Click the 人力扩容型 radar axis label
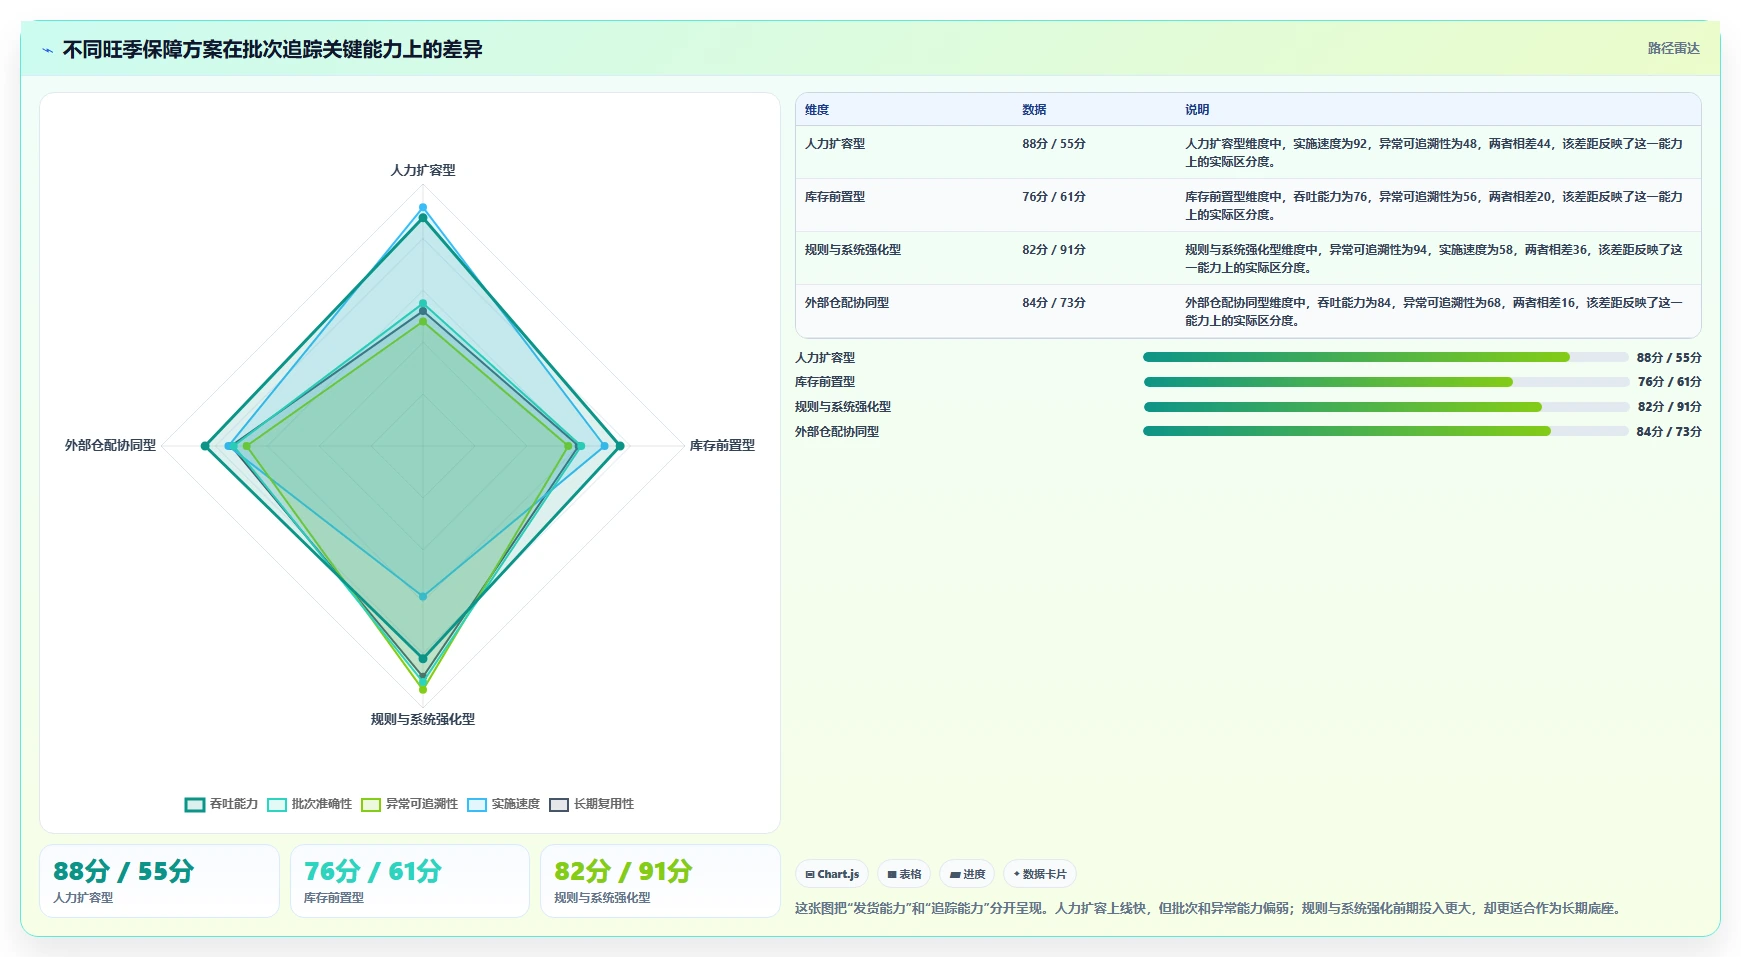 pyautogui.click(x=423, y=170)
